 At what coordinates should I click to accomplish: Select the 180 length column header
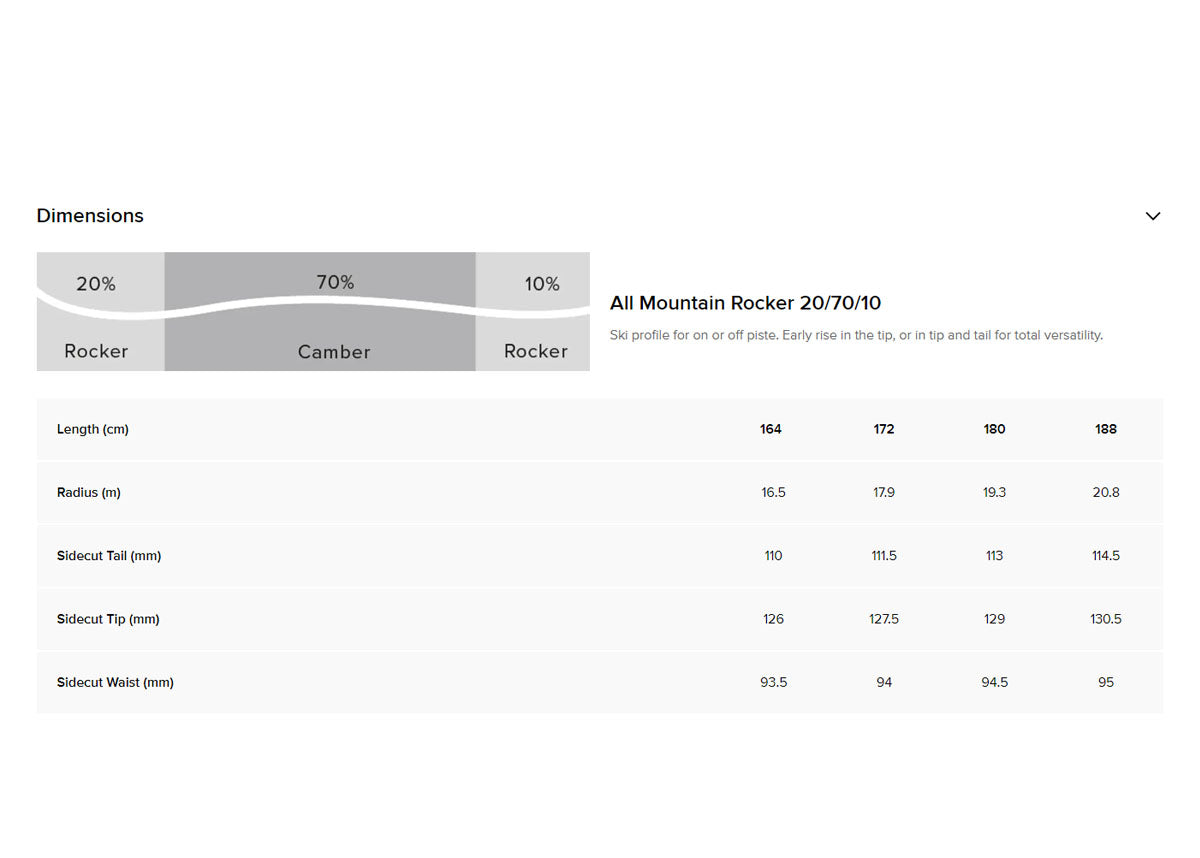994,429
